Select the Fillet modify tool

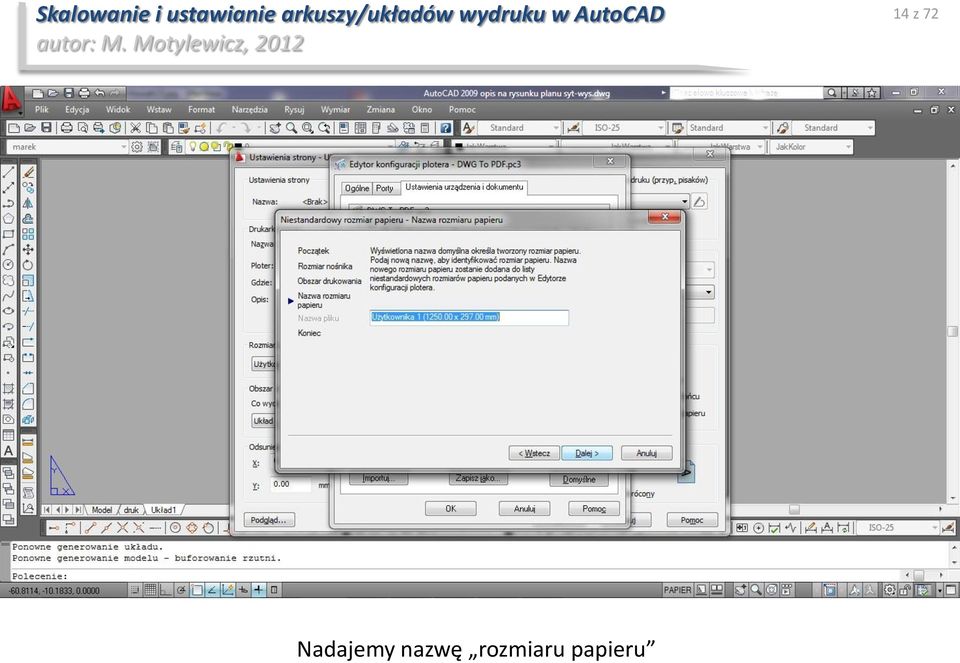click(28, 403)
